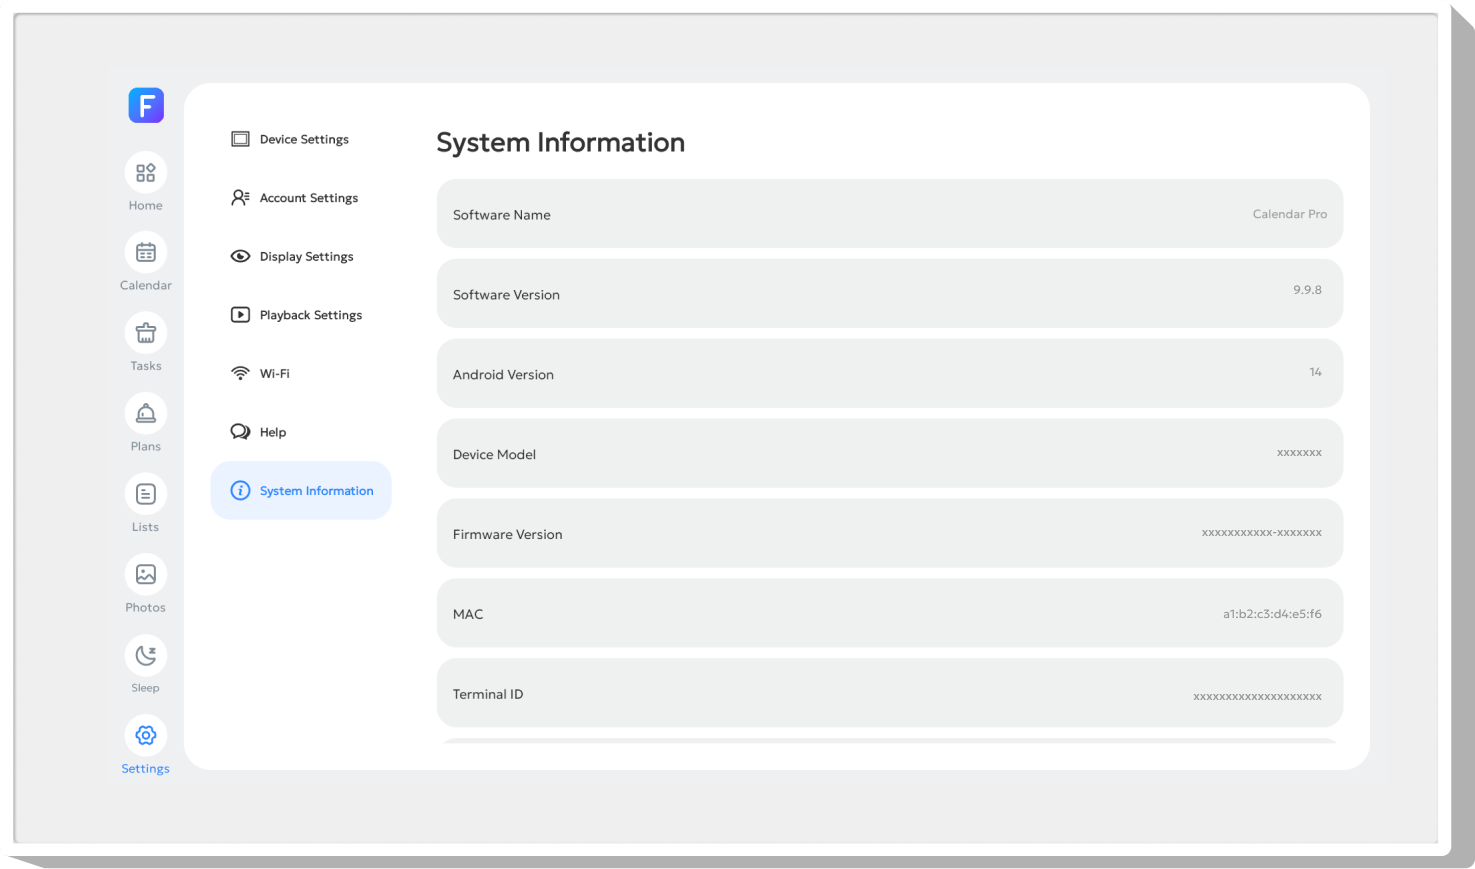1475x869 pixels.
Task: Click the Software Name label
Action: pos(502,215)
